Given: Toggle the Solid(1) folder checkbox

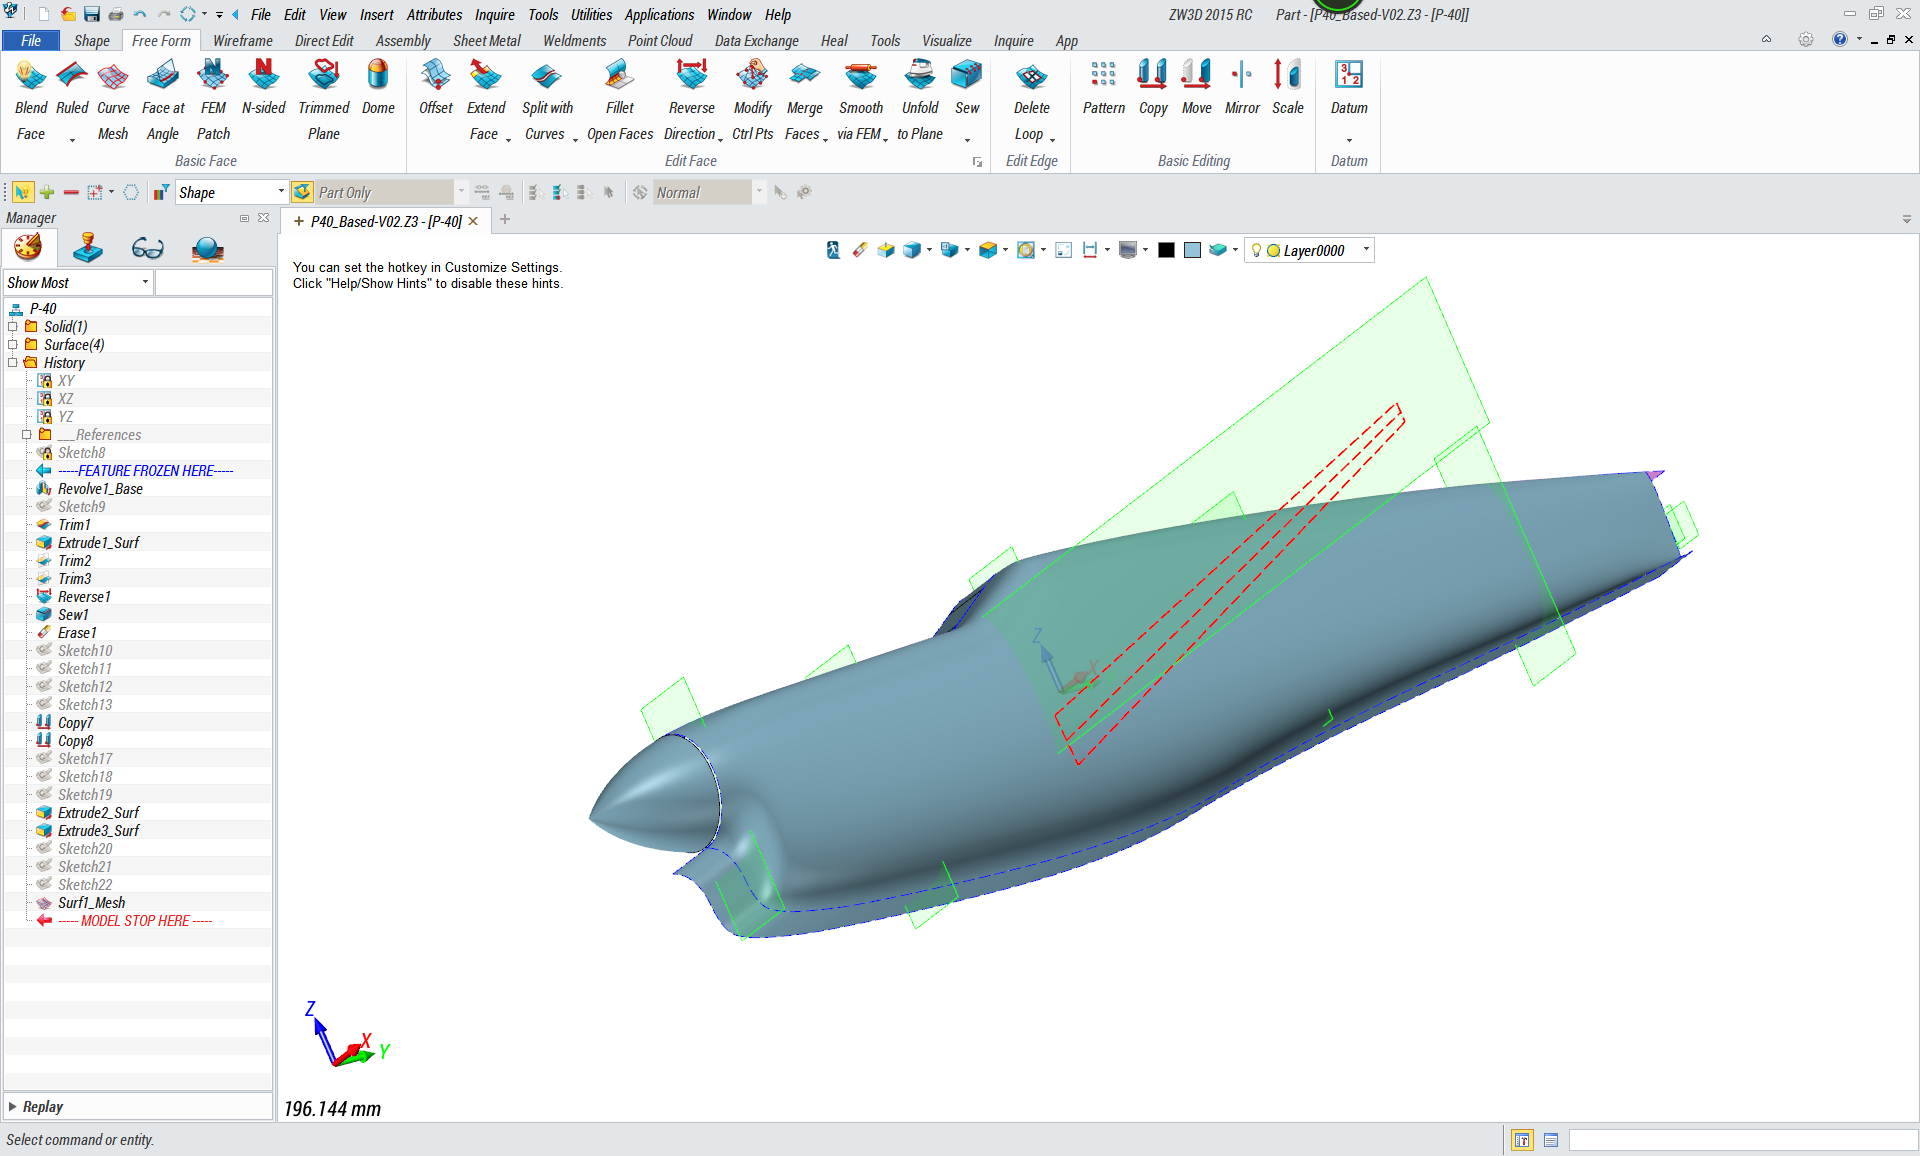Looking at the screenshot, I should tap(13, 327).
